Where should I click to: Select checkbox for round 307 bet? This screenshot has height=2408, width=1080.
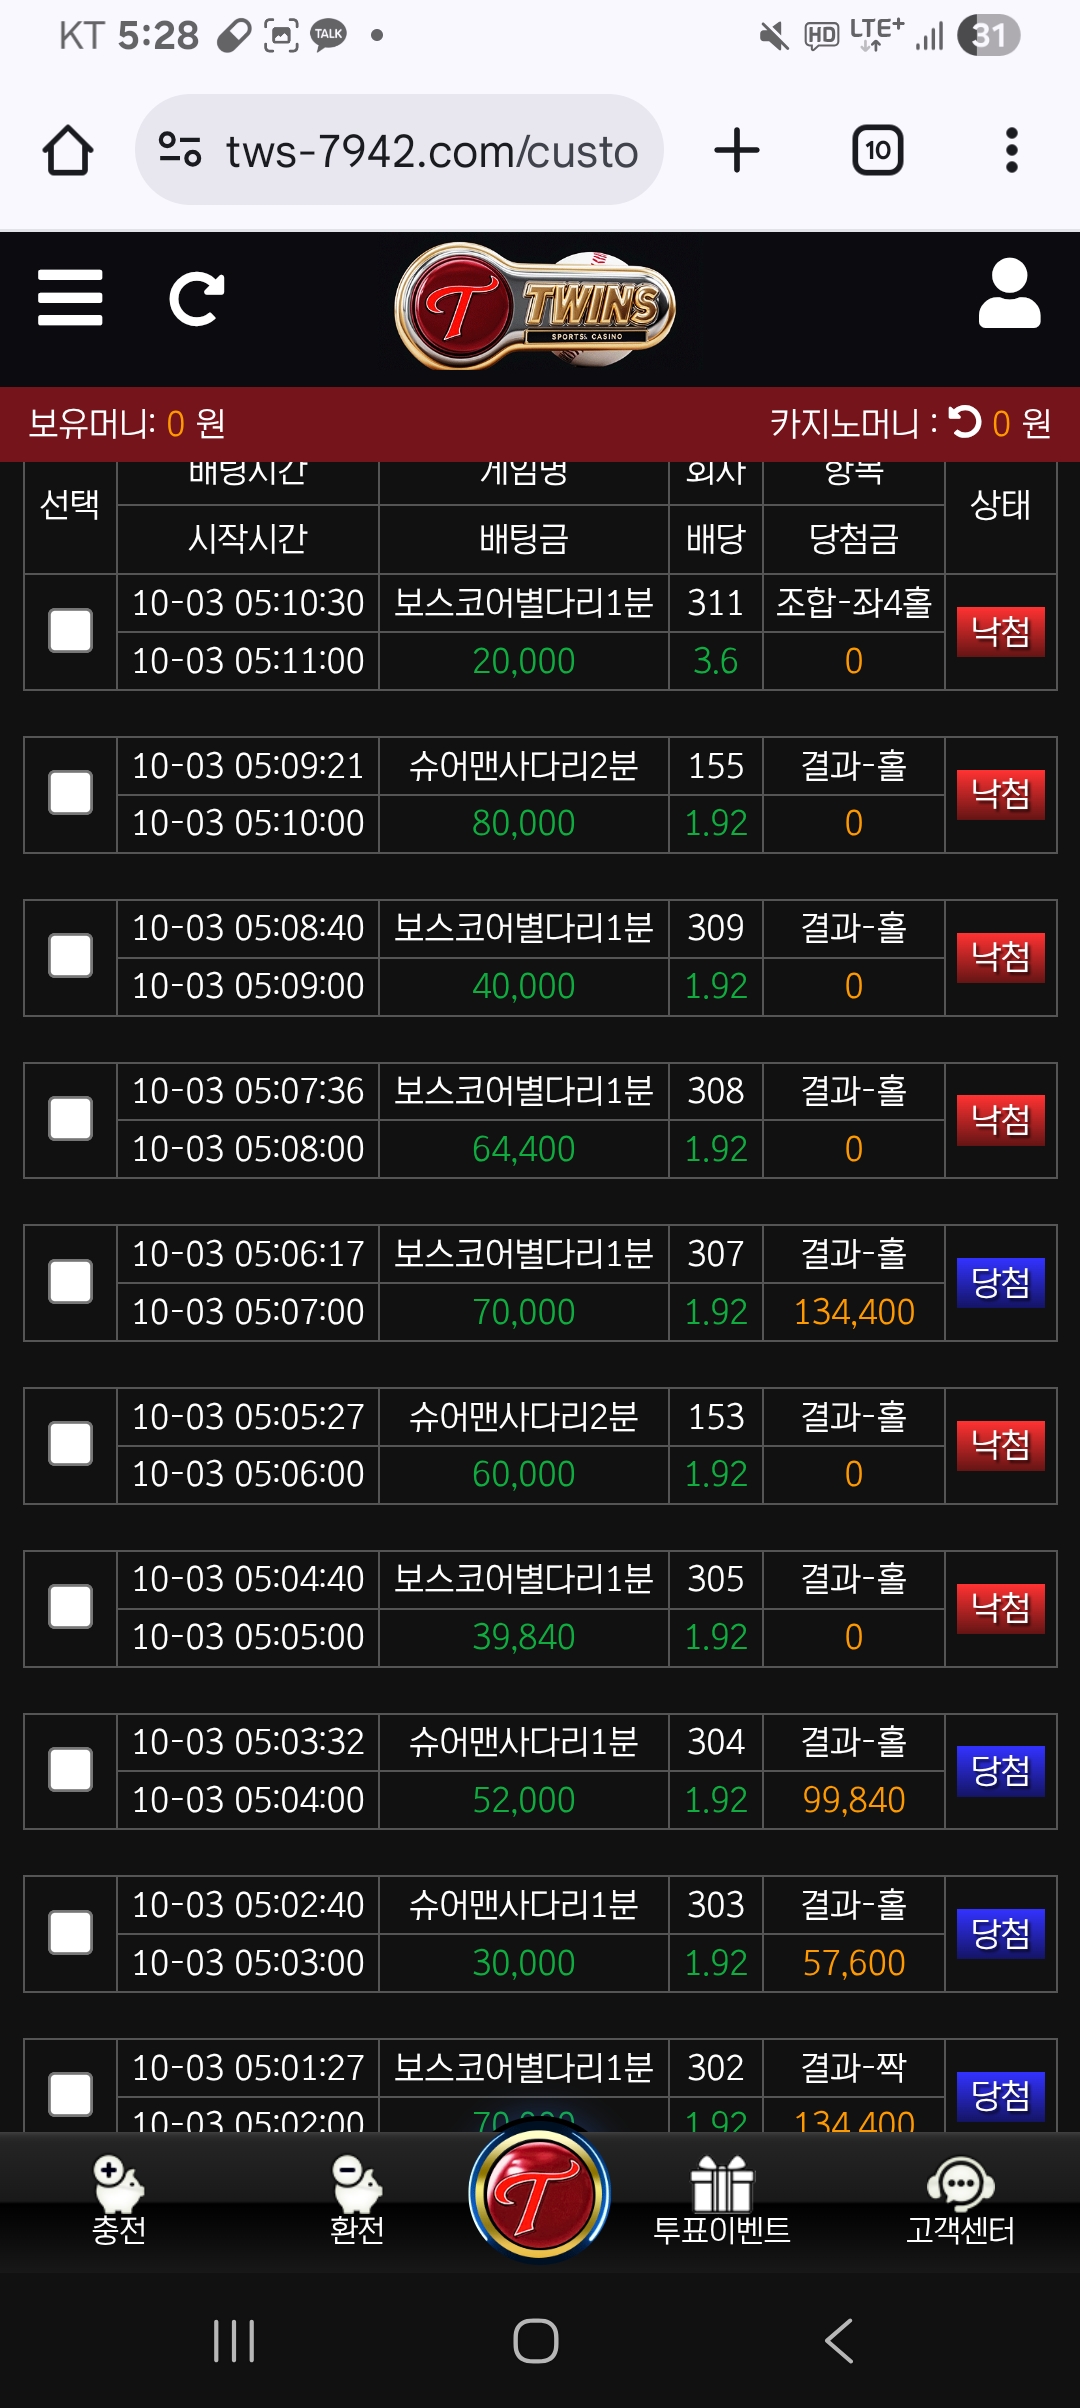(x=71, y=1282)
